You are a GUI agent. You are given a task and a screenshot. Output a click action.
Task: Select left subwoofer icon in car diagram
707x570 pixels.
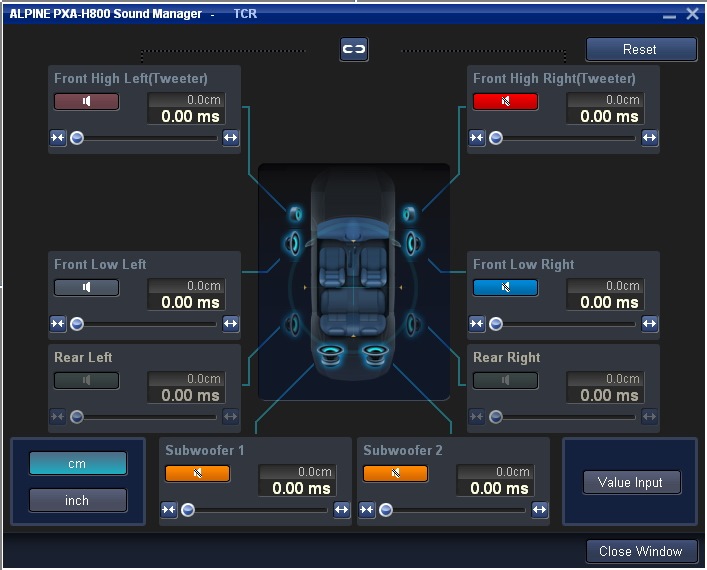(331, 354)
